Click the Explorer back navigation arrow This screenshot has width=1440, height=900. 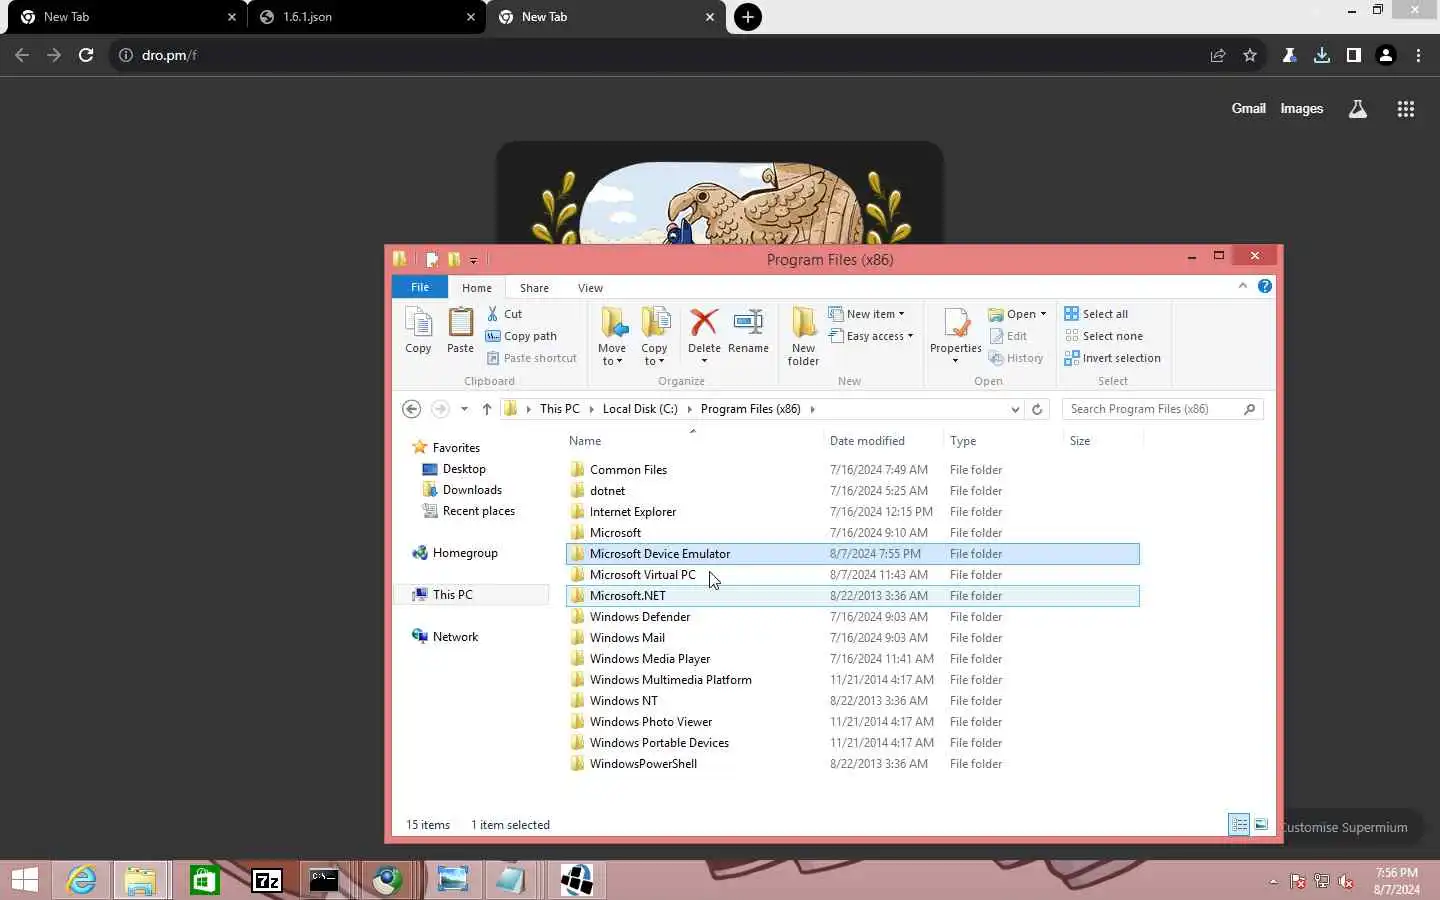[411, 409]
